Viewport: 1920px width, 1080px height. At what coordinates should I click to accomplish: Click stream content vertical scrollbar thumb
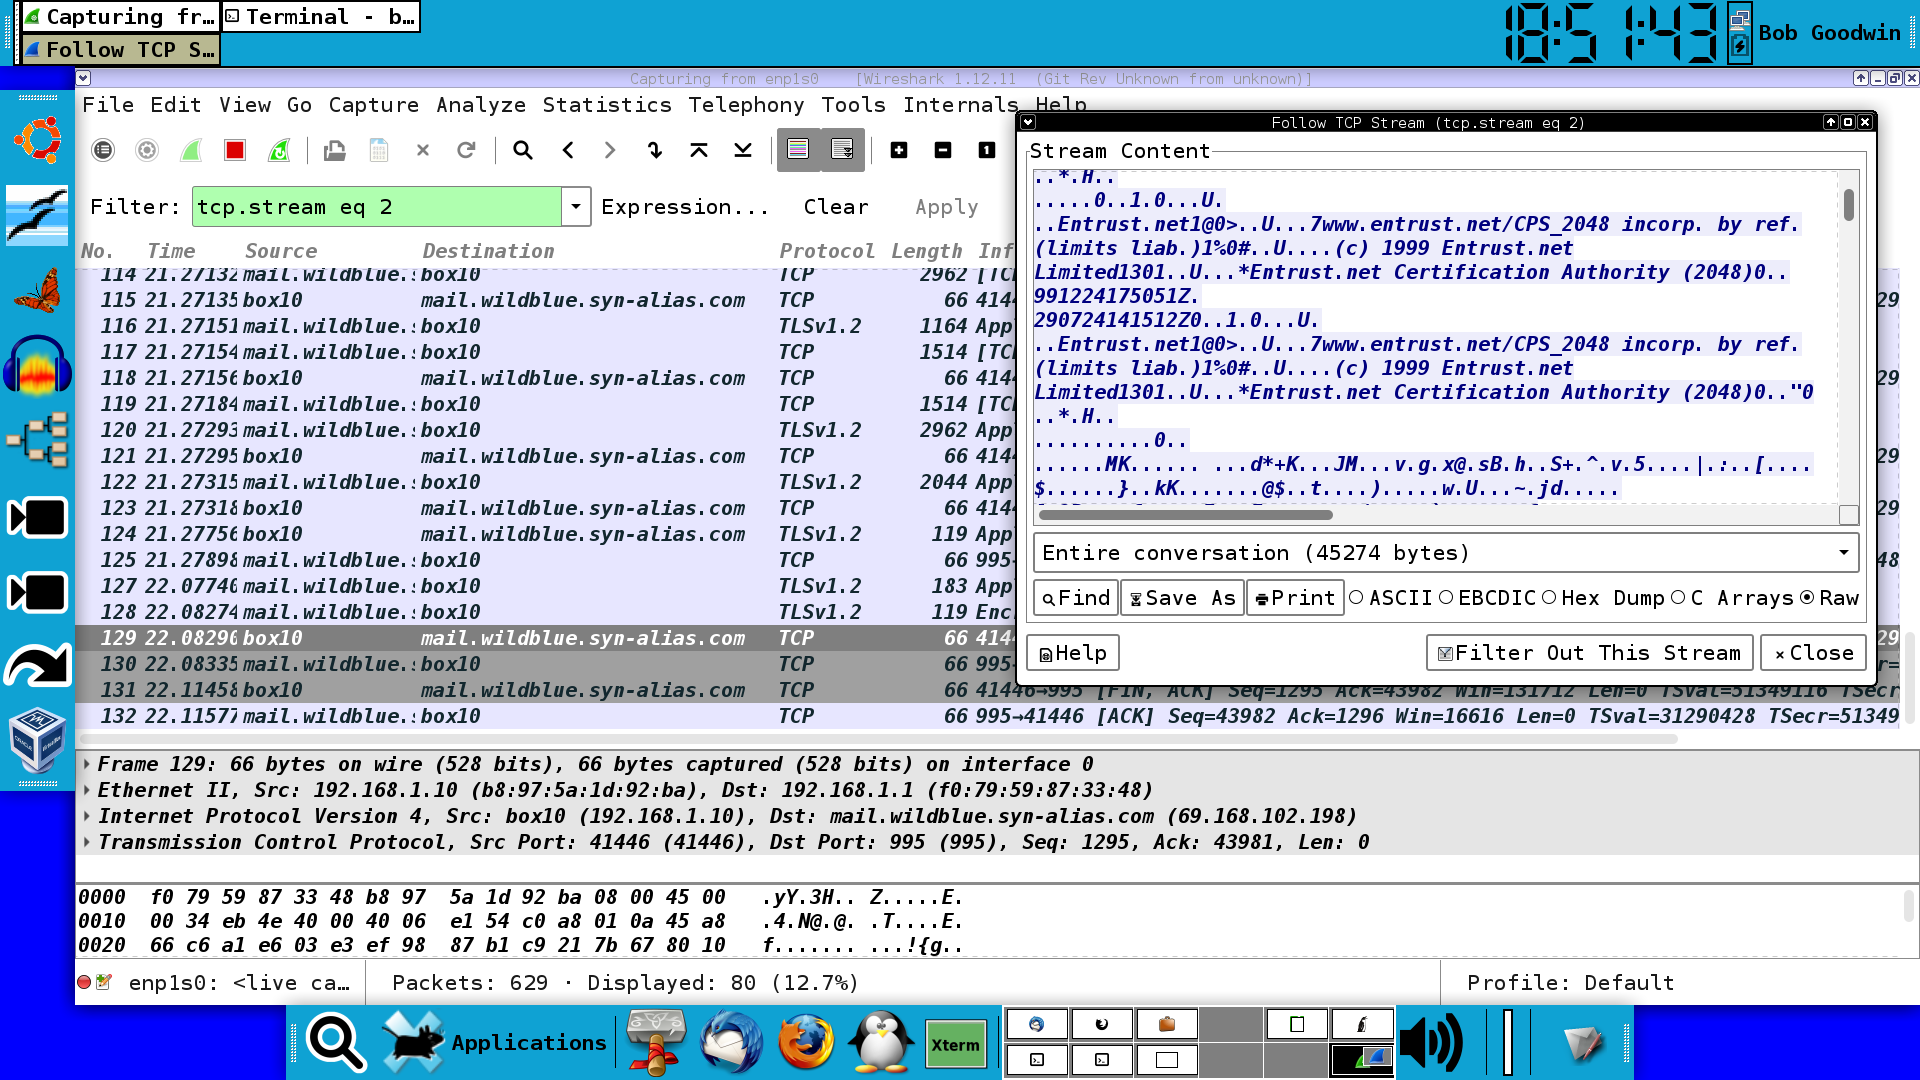pos(1849,205)
